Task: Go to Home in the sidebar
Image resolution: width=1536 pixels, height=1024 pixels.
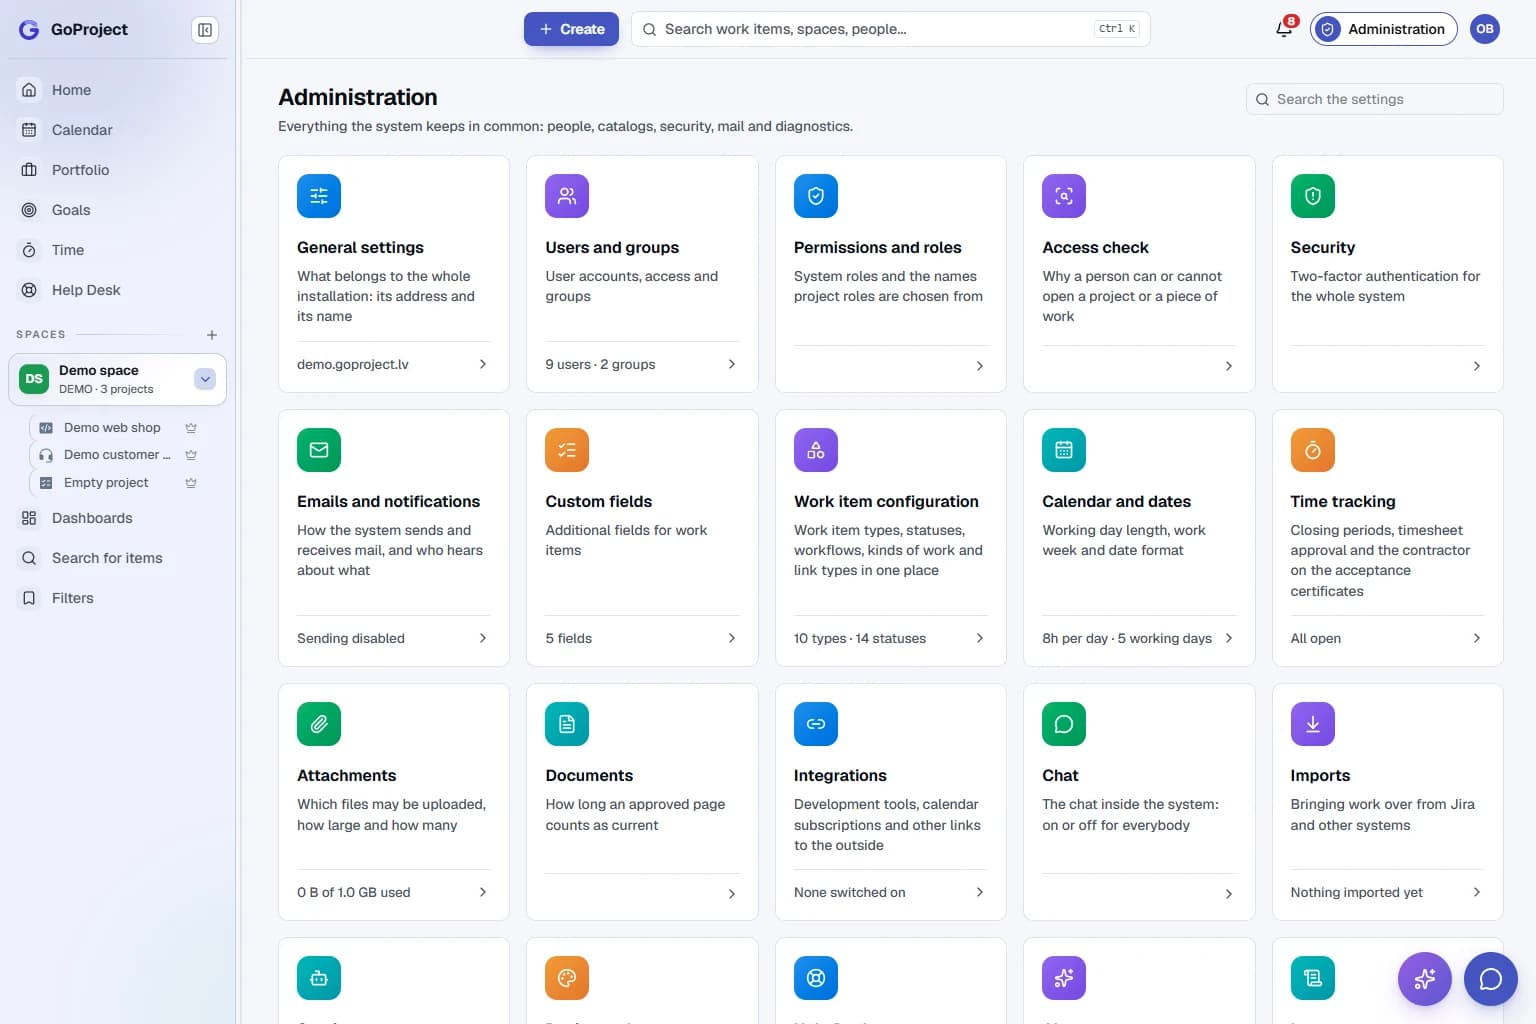Action: [x=118, y=90]
